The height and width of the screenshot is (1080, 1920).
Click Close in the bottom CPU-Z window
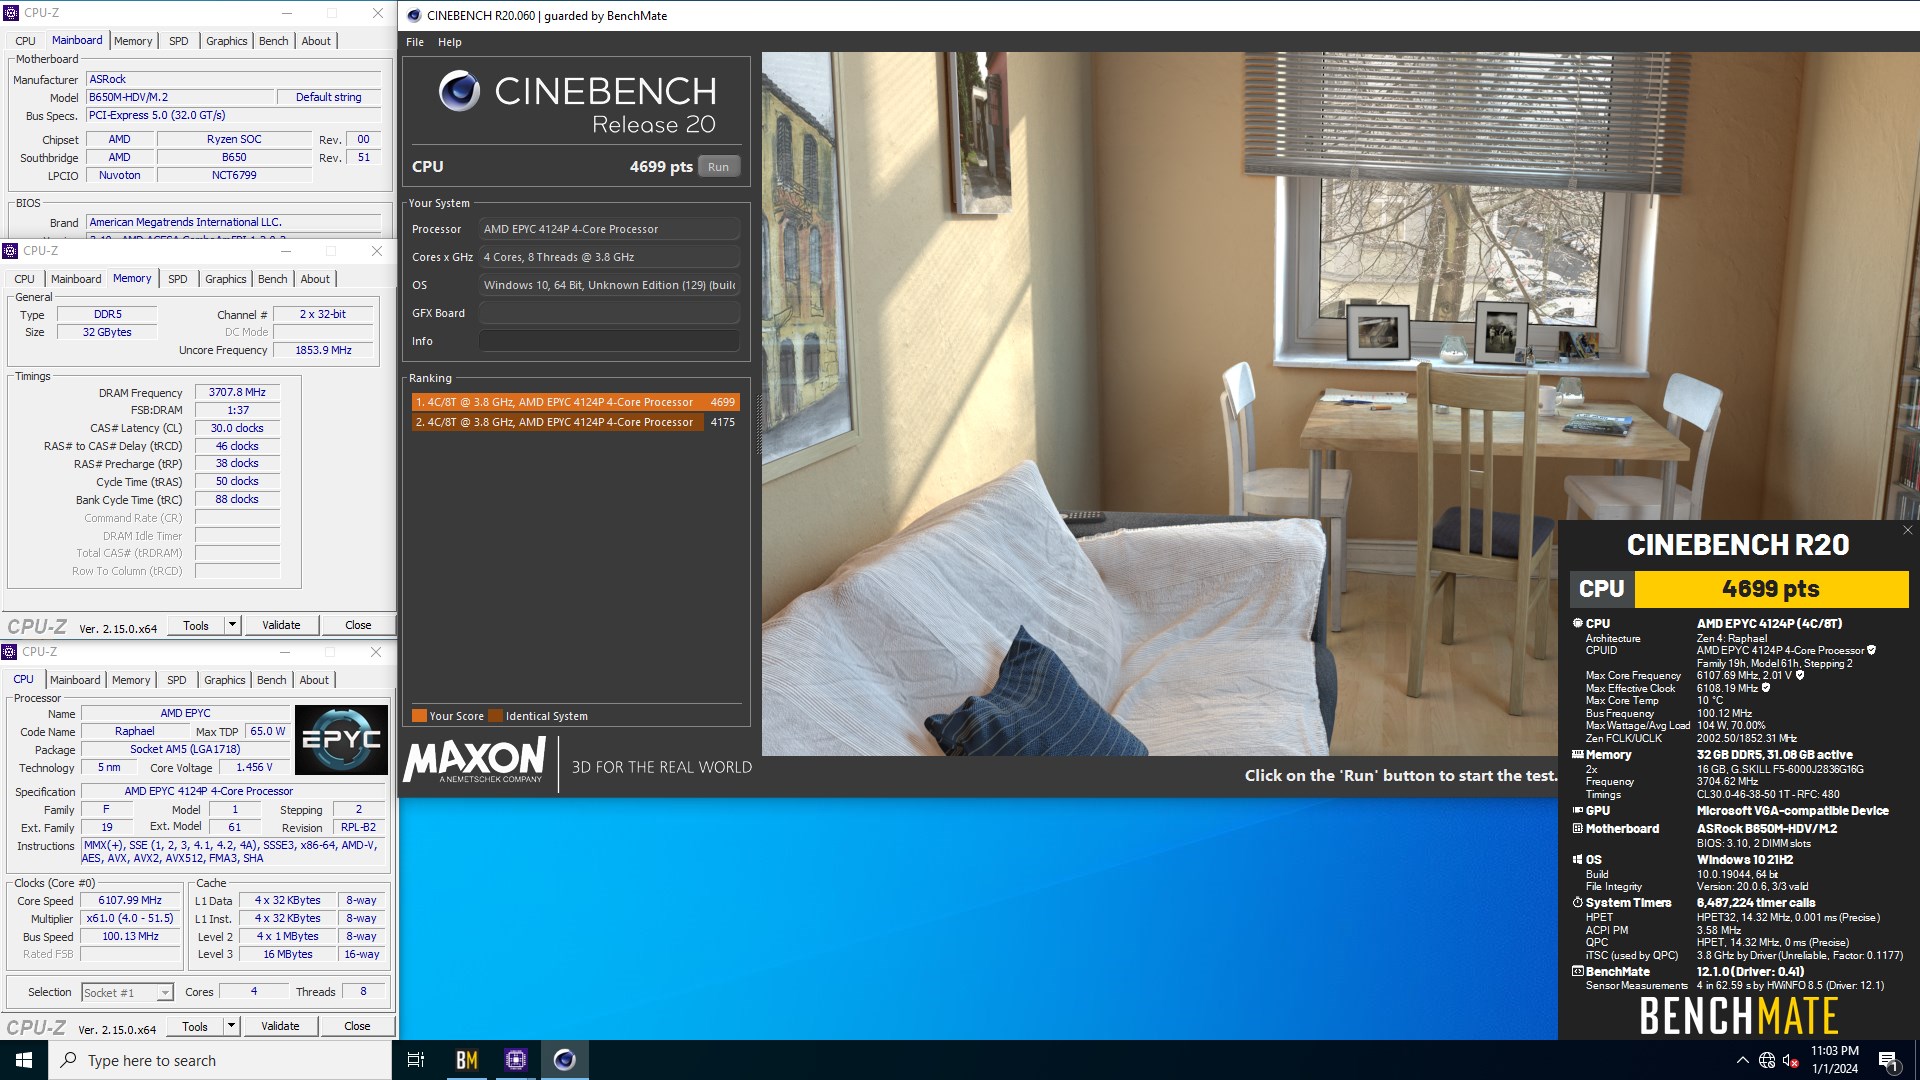pos(357,1026)
